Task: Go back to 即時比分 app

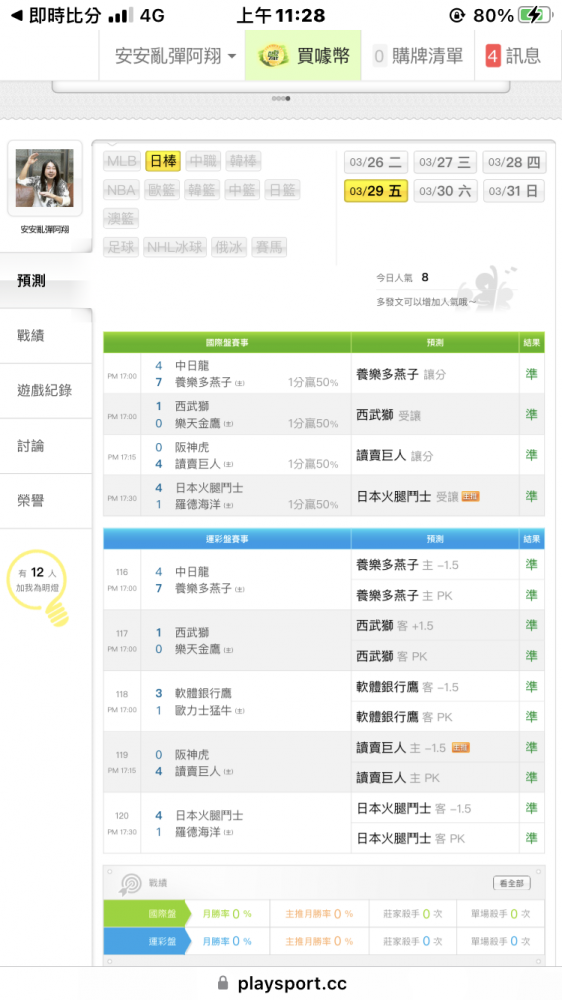Action: coord(55,15)
